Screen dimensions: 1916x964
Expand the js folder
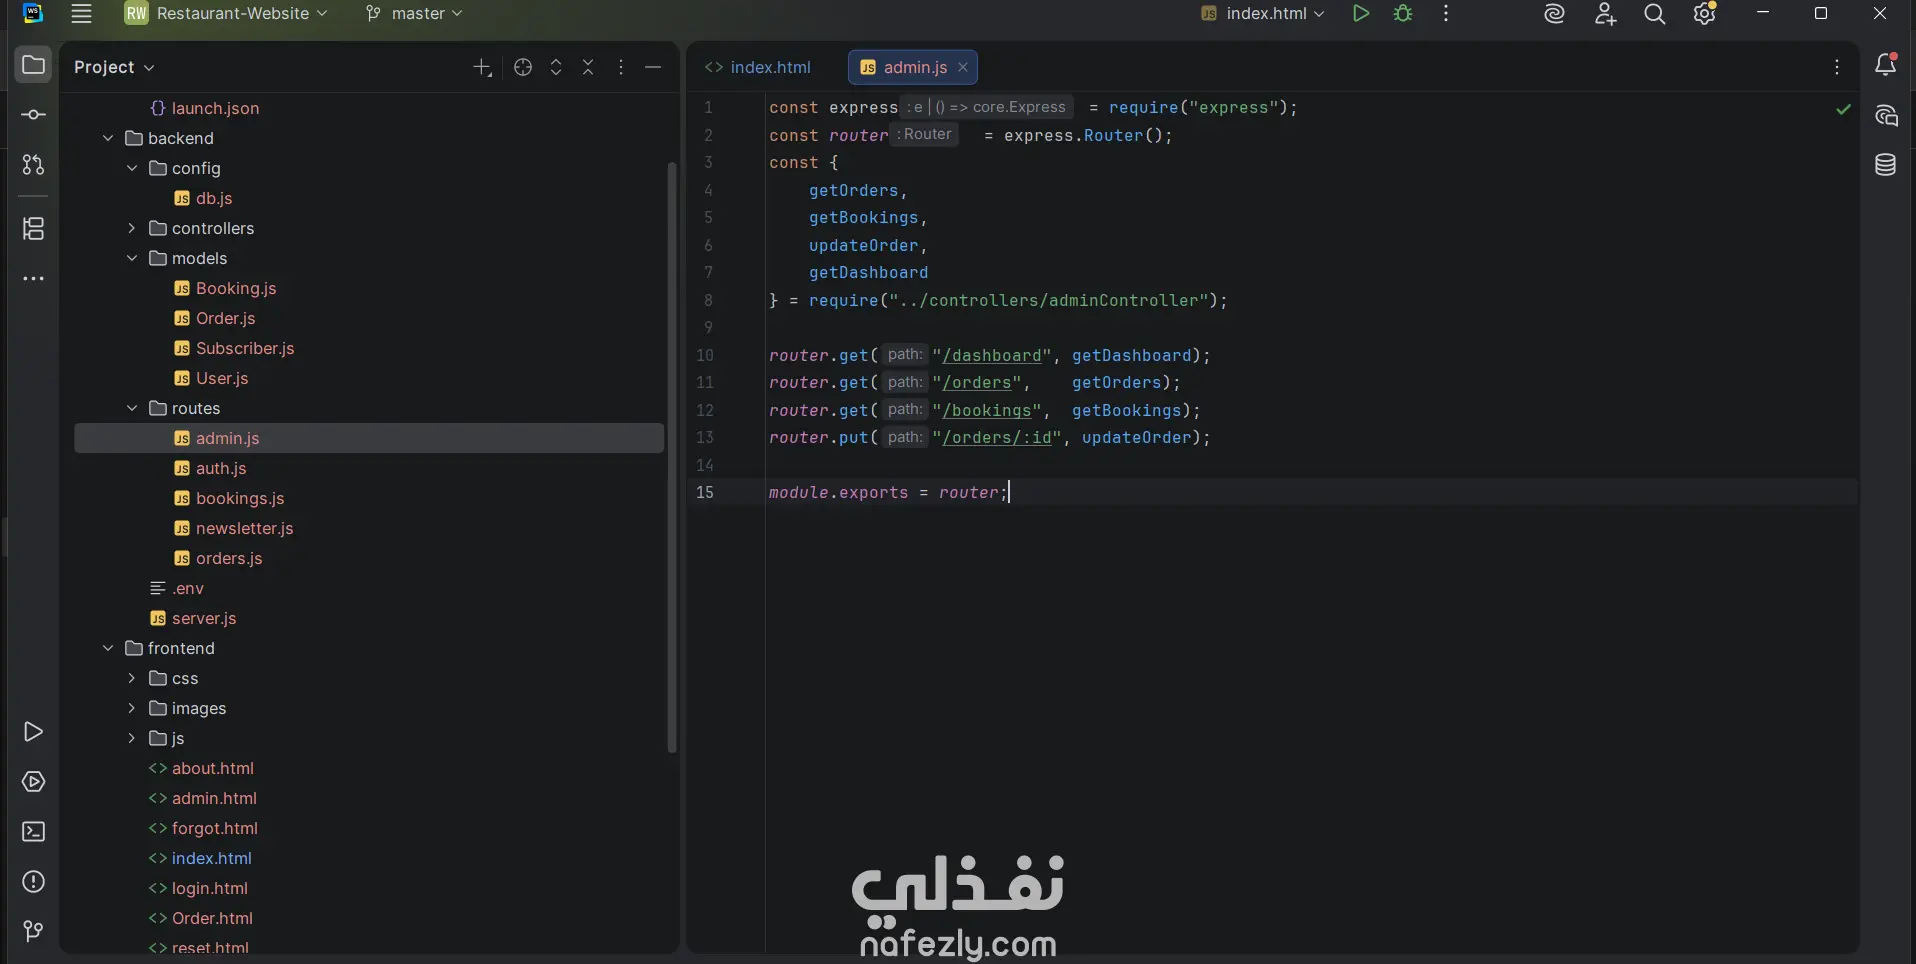132,738
